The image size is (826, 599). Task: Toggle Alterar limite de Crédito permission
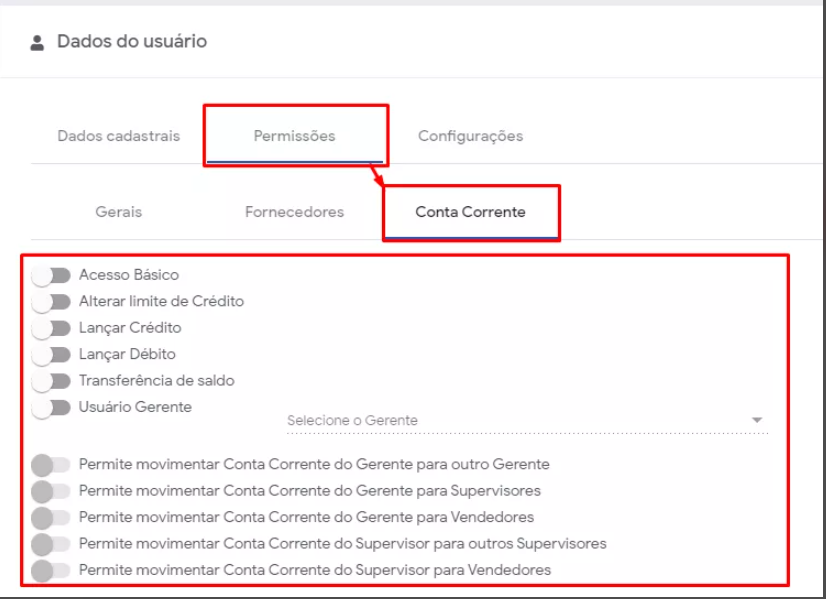(x=51, y=301)
